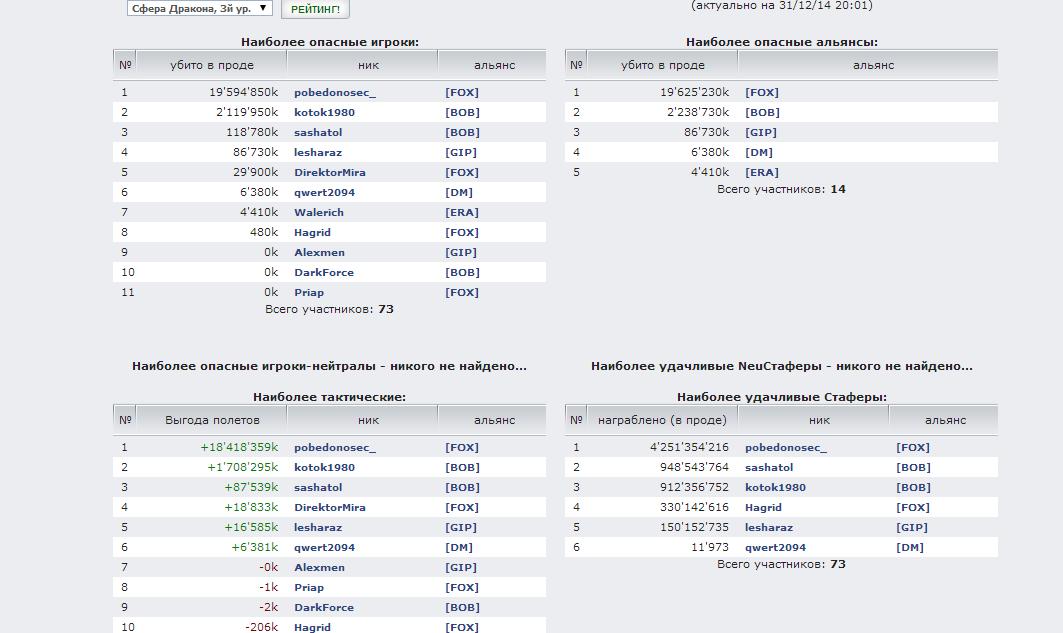The image size is (1063, 633).
Task: Click kotok1980 in the tactical players table
Action: pos(324,467)
